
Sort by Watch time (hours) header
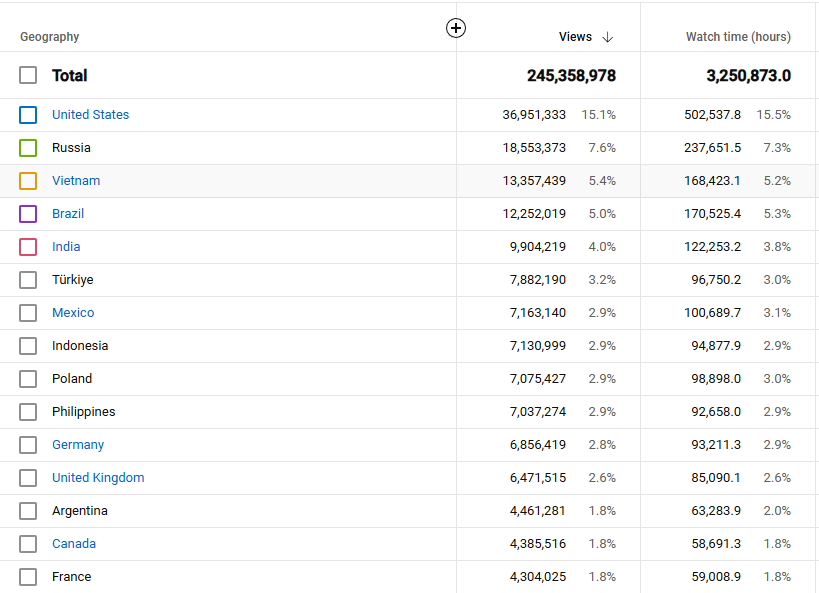[738, 37]
